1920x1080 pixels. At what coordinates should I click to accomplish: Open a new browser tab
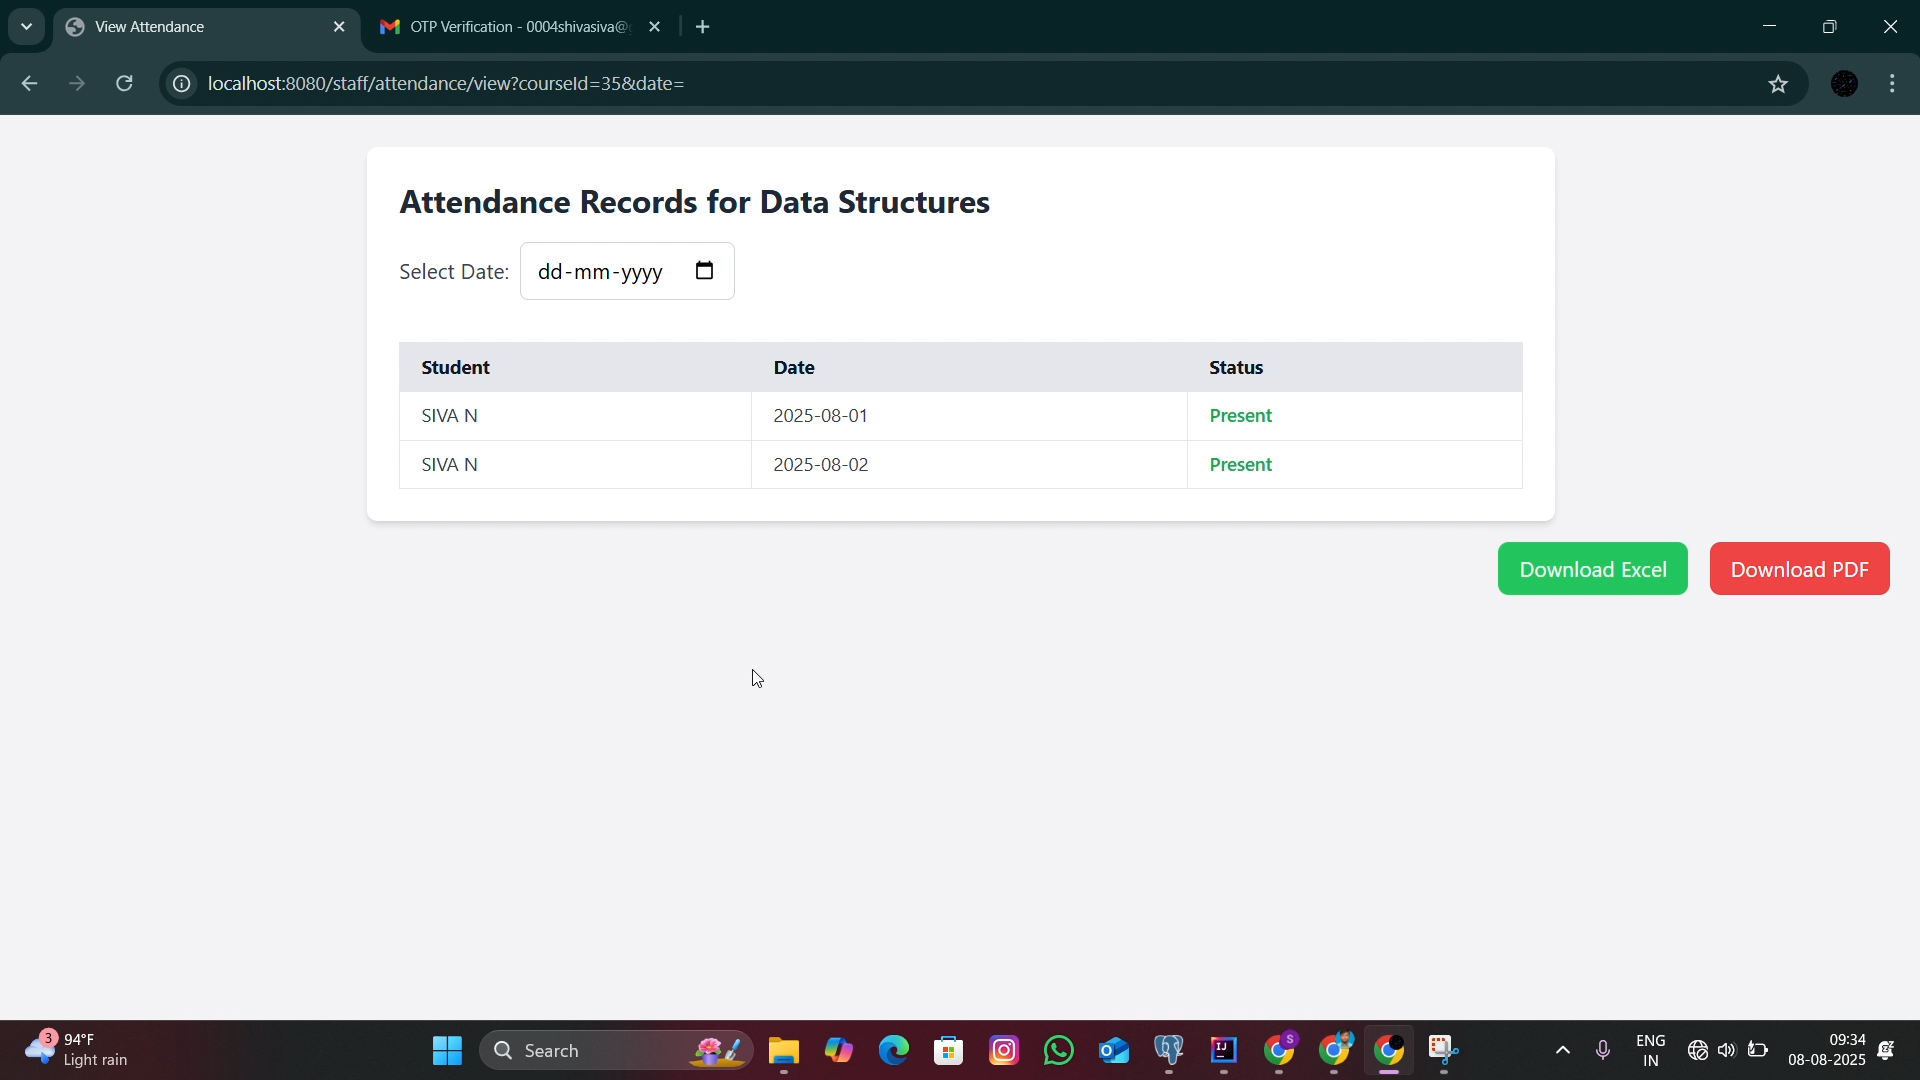[703, 27]
